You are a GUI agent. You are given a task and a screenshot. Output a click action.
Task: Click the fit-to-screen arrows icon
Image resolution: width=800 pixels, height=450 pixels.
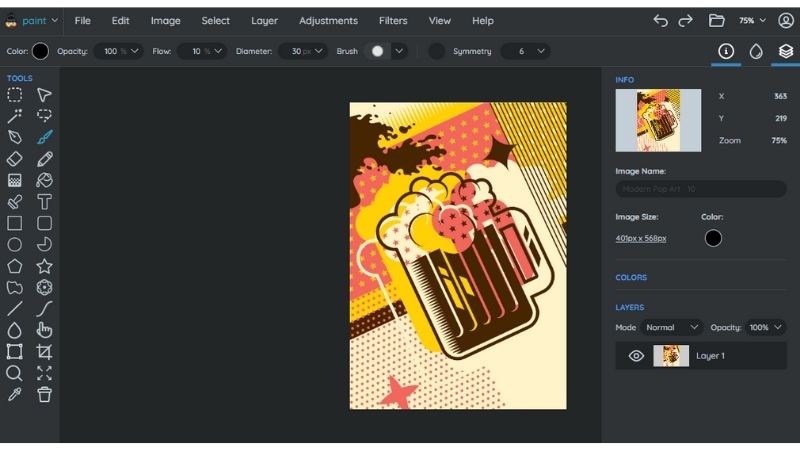pyautogui.click(x=44, y=373)
